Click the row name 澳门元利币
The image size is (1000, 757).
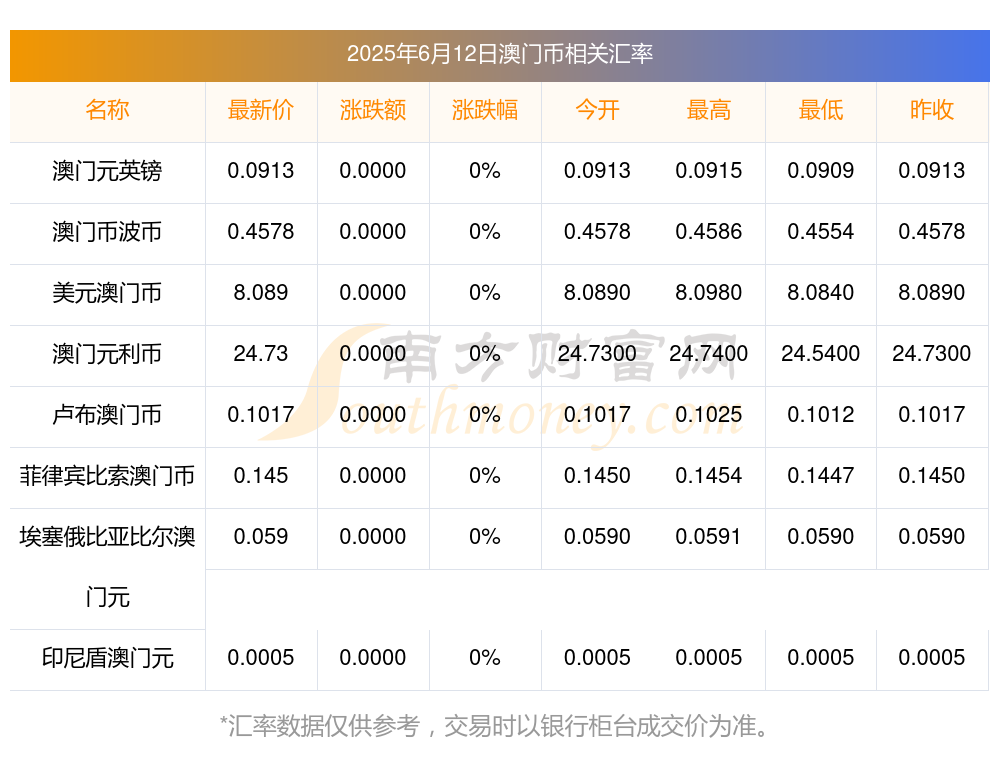[x=107, y=353]
